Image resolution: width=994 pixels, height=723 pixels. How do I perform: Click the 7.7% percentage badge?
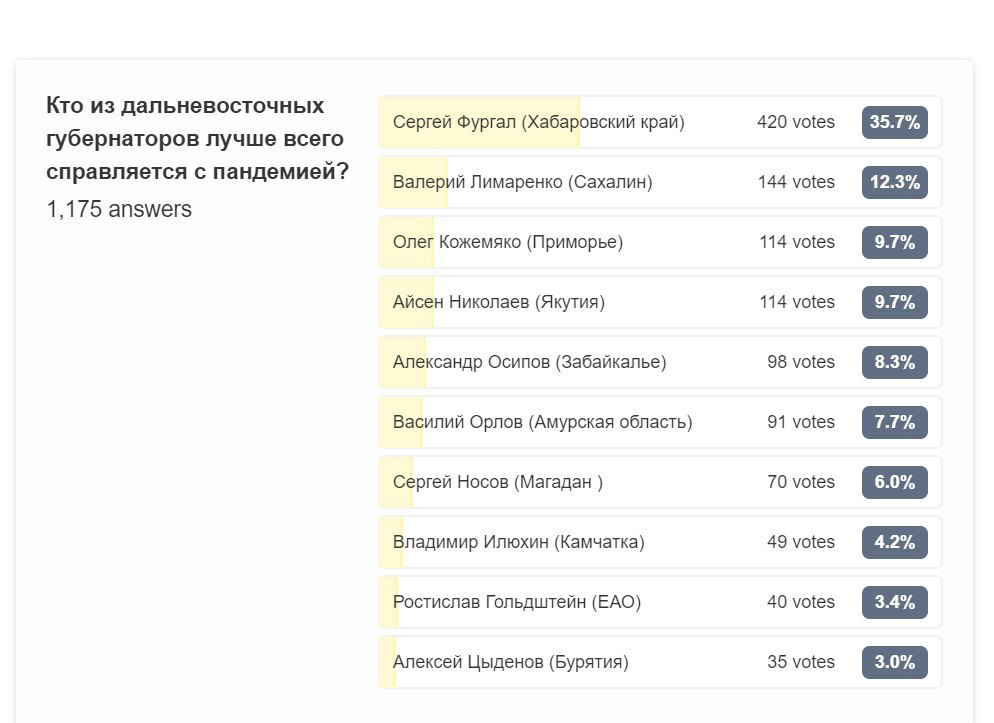[894, 422]
